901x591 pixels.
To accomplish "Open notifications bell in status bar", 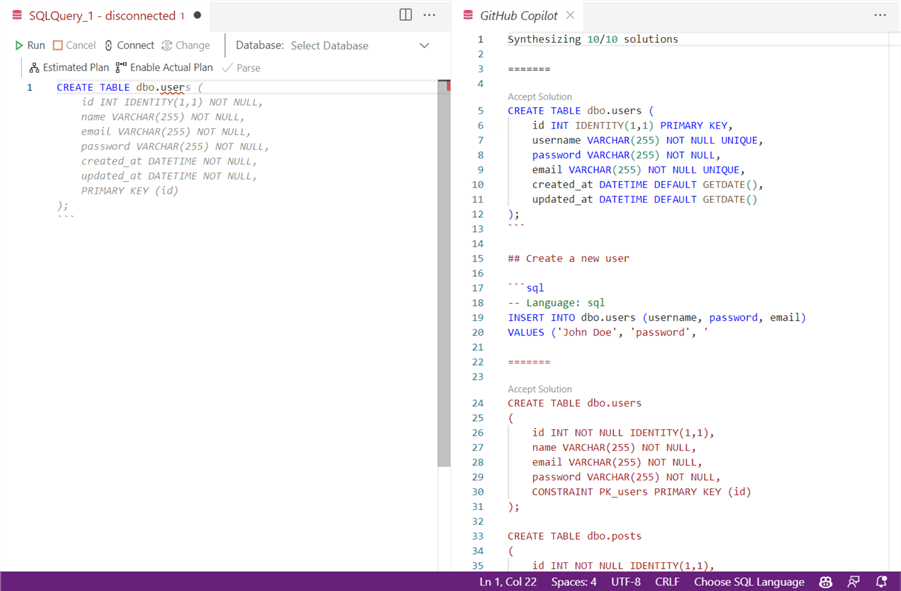I will [x=881, y=582].
